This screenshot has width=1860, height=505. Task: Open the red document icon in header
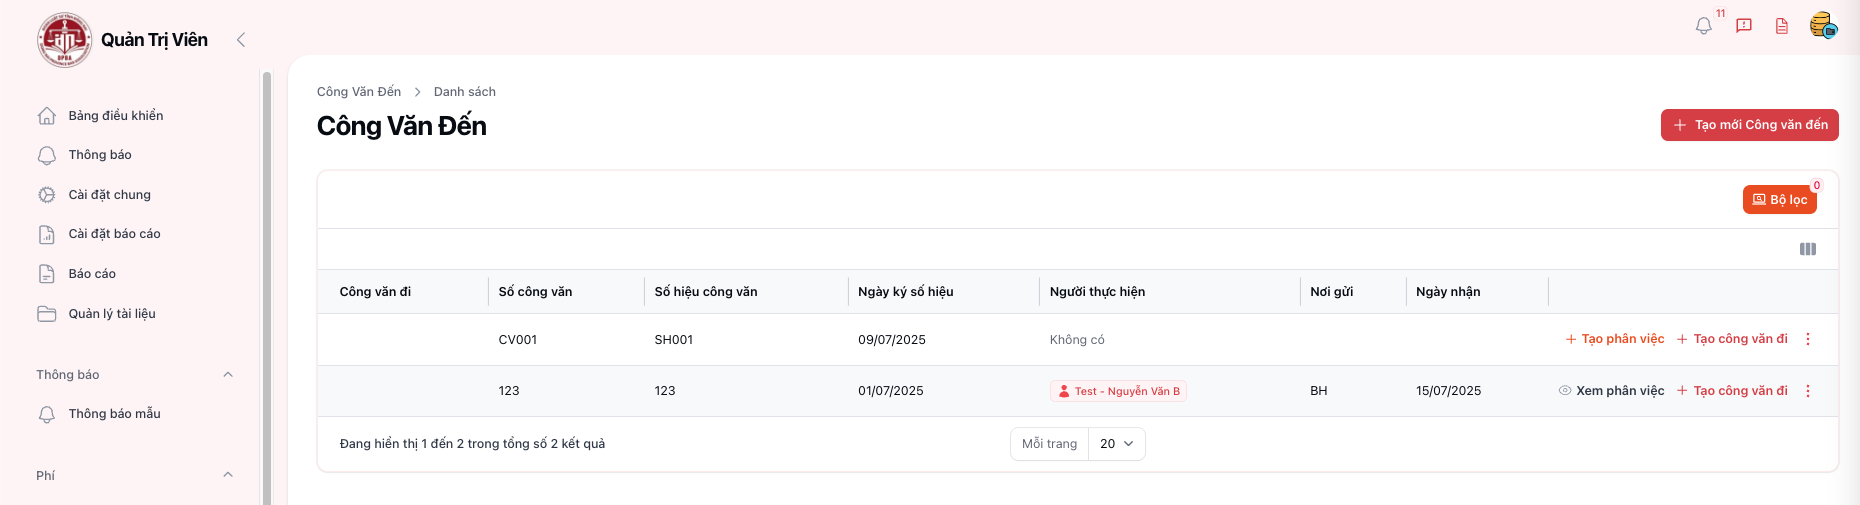(x=1782, y=26)
